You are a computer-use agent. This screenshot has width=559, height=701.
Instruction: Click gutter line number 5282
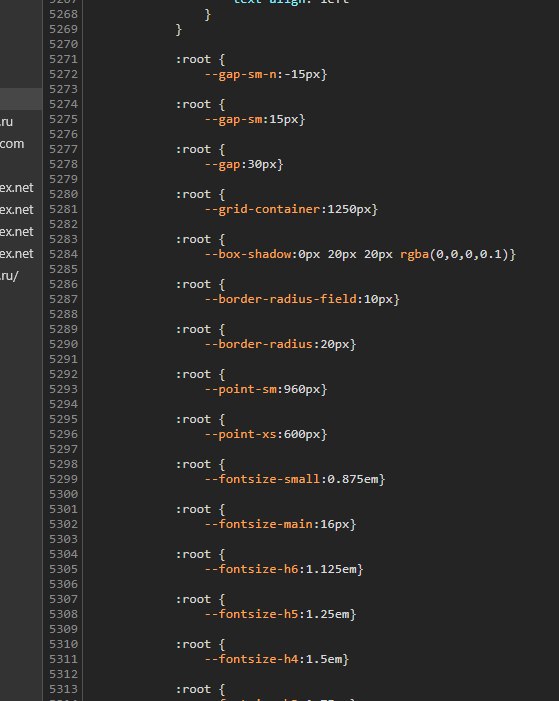click(64, 224)
